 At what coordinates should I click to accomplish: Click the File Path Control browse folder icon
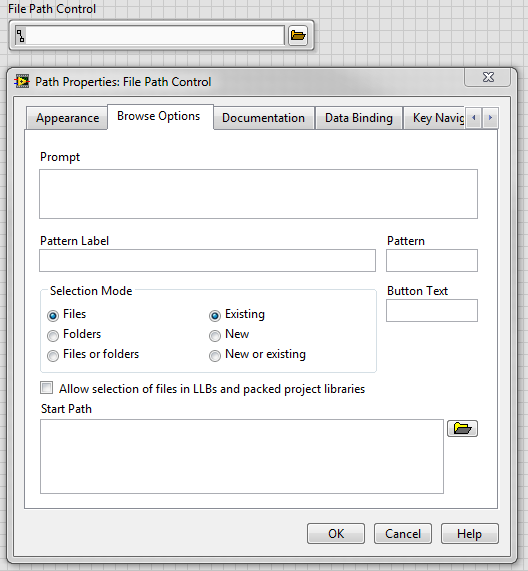(298, 36)
